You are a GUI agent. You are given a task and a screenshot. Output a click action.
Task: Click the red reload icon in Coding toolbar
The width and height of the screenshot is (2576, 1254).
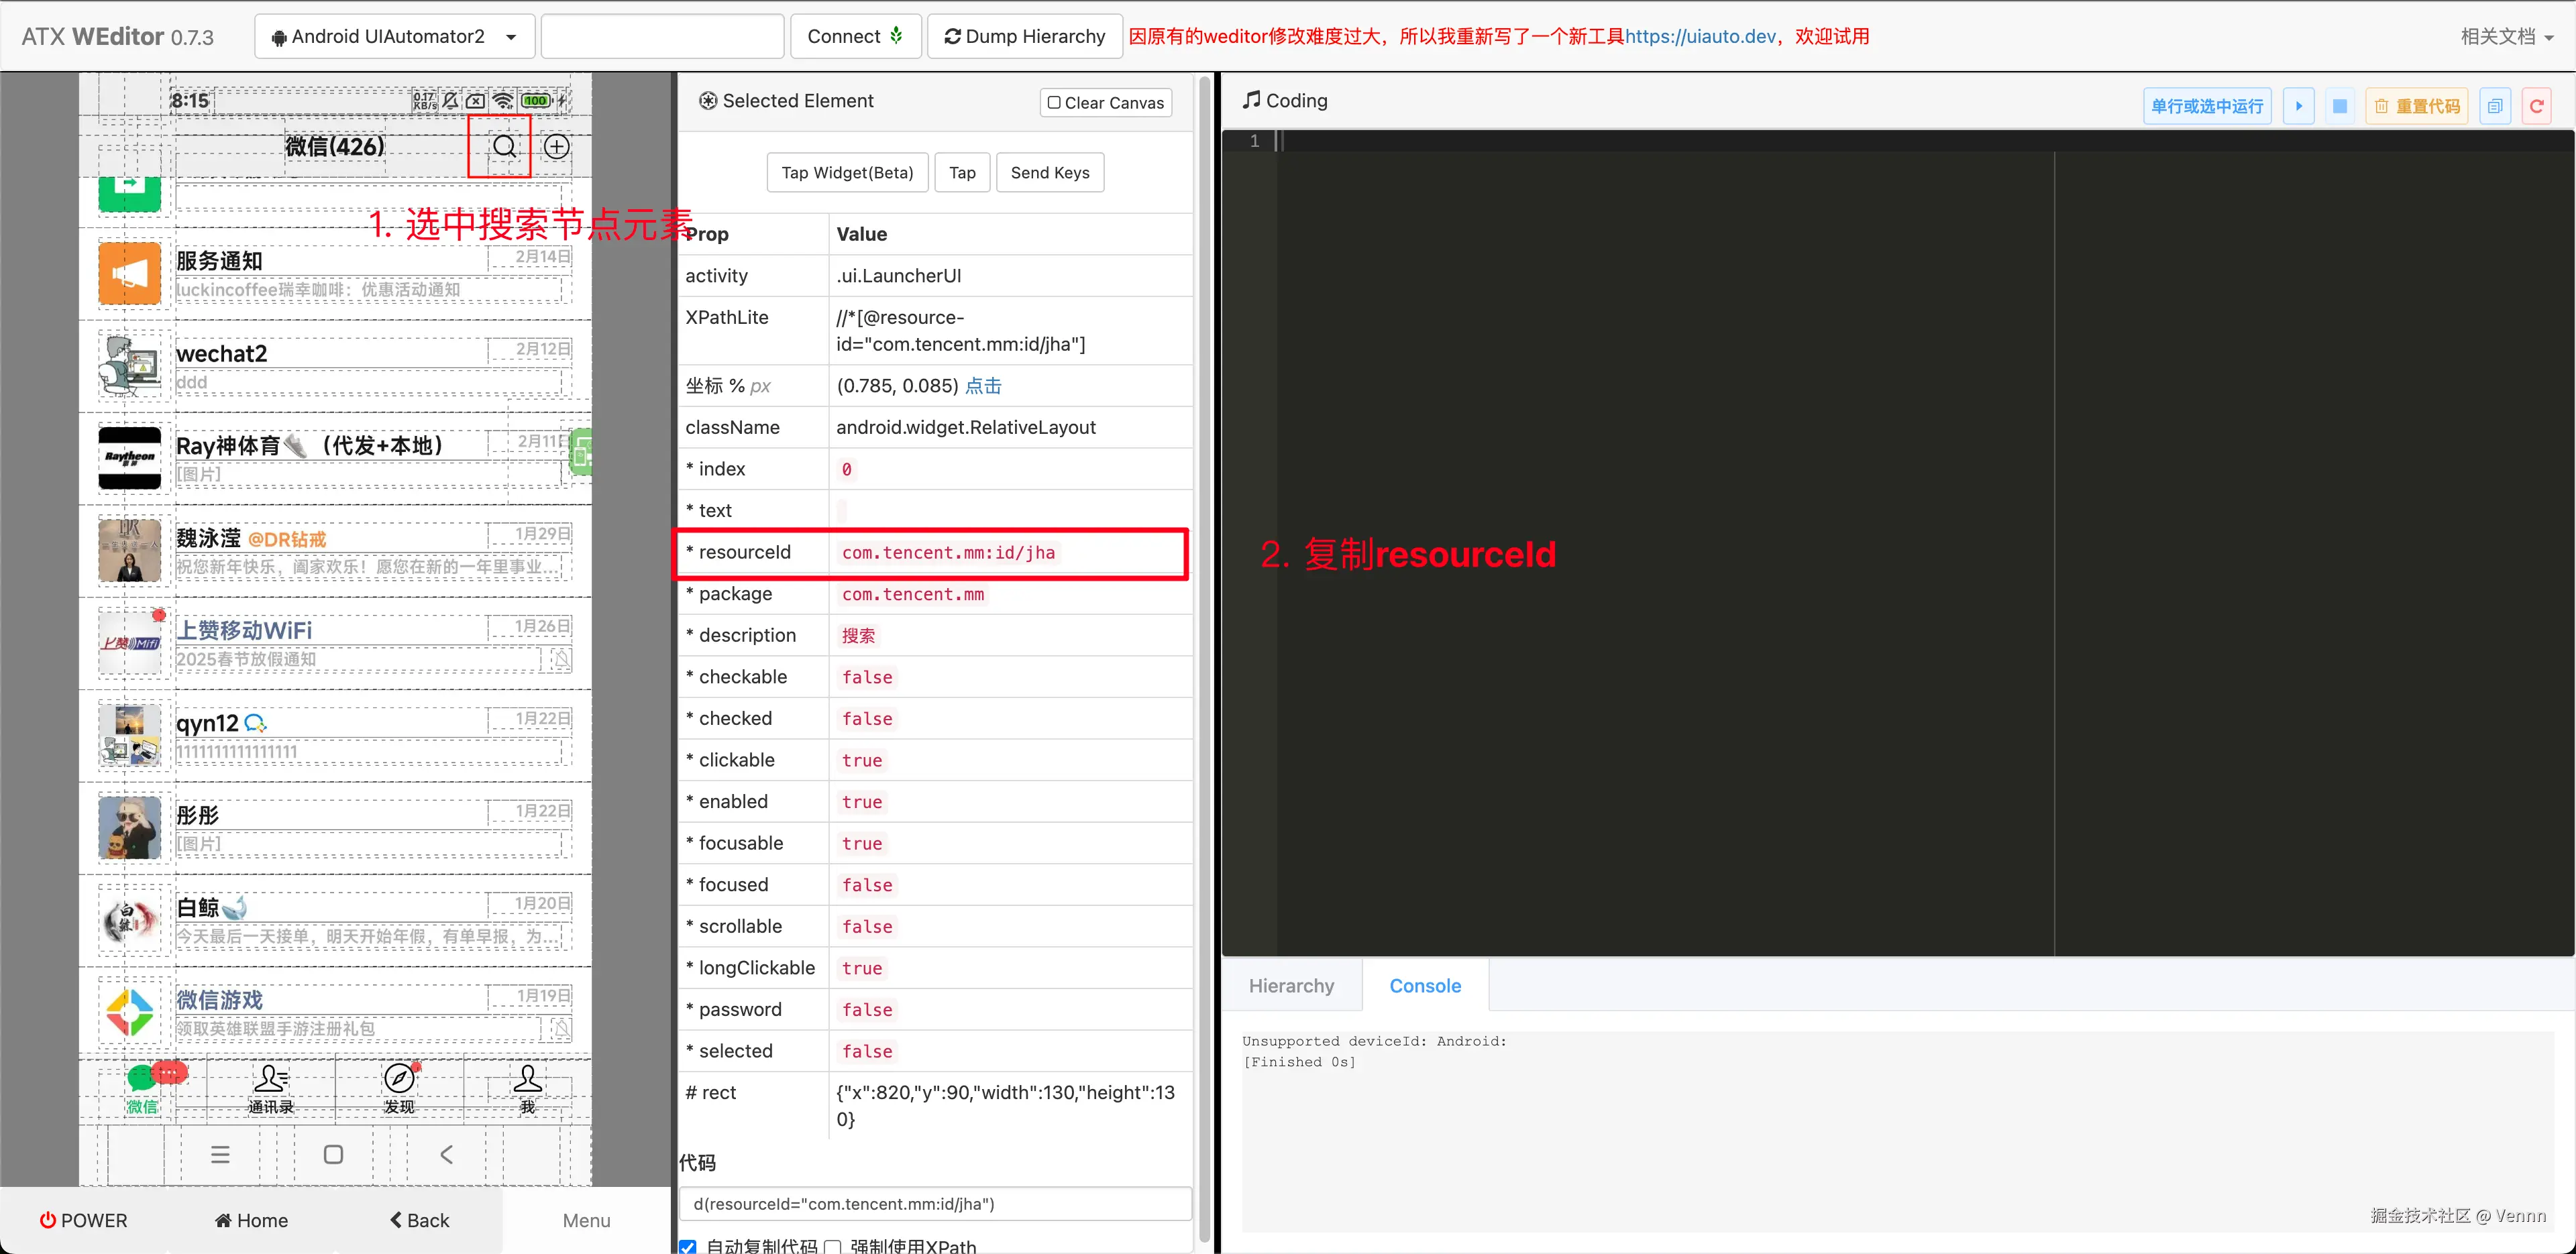tap(2536, 106)
